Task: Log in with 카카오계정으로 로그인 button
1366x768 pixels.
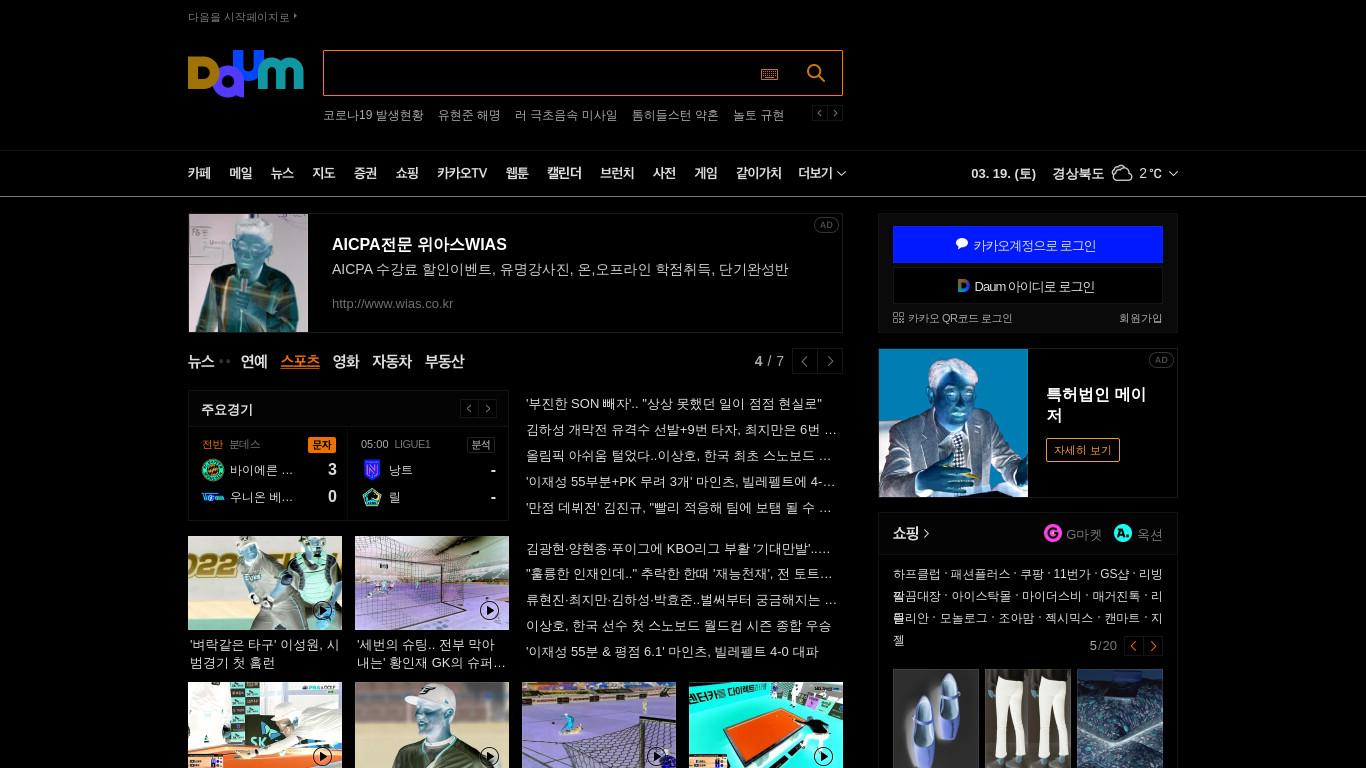Action: (1028, 245)
